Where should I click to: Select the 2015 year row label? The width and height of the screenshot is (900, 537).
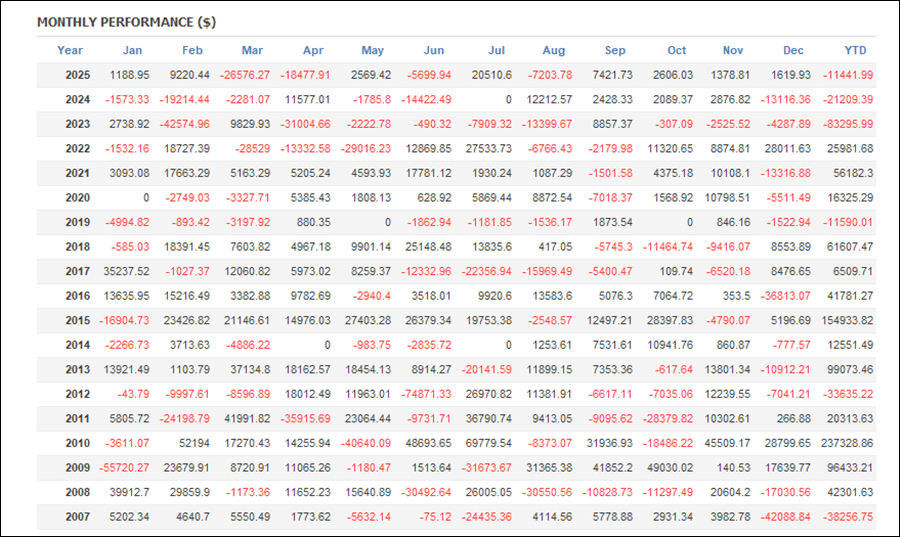pyautogui.click(x=77, y=321)
